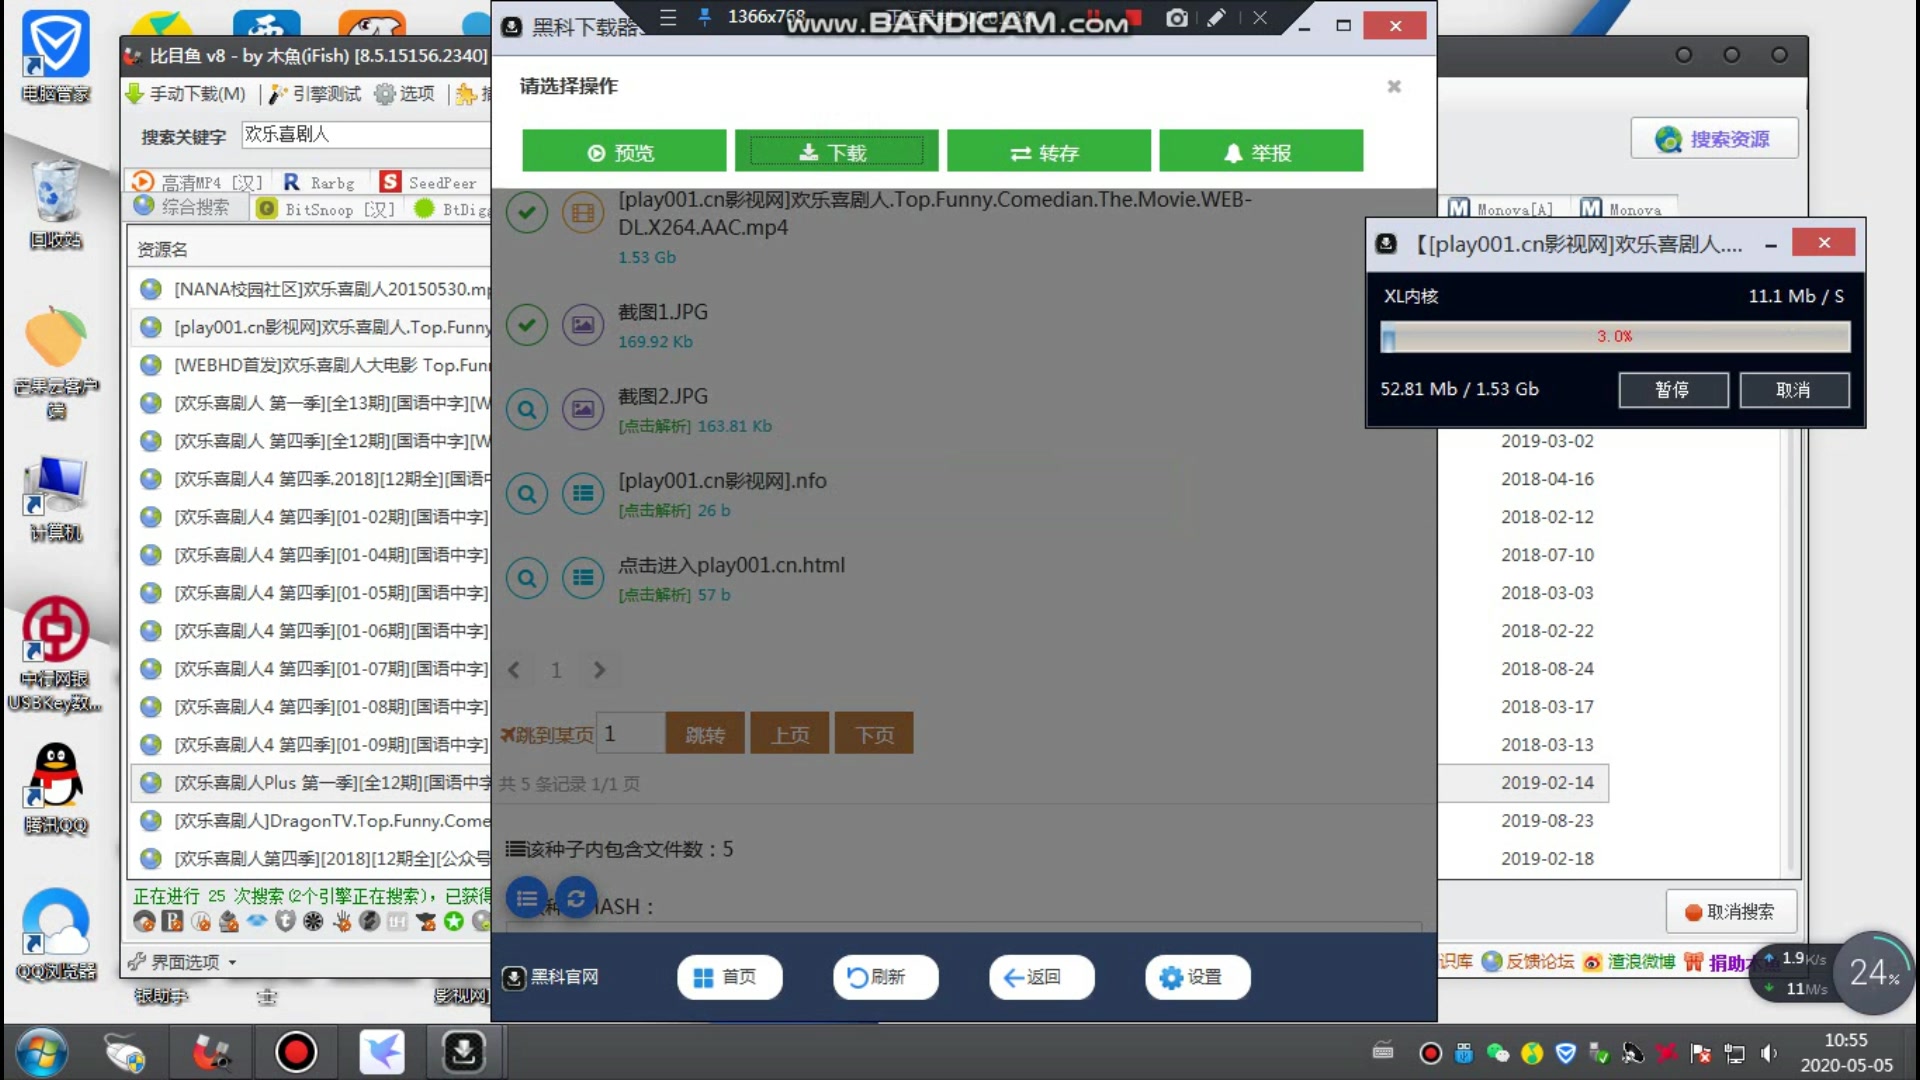Cancel the download with the 取消 button
1920x1080 pixels.
(x=1794, y=389)
